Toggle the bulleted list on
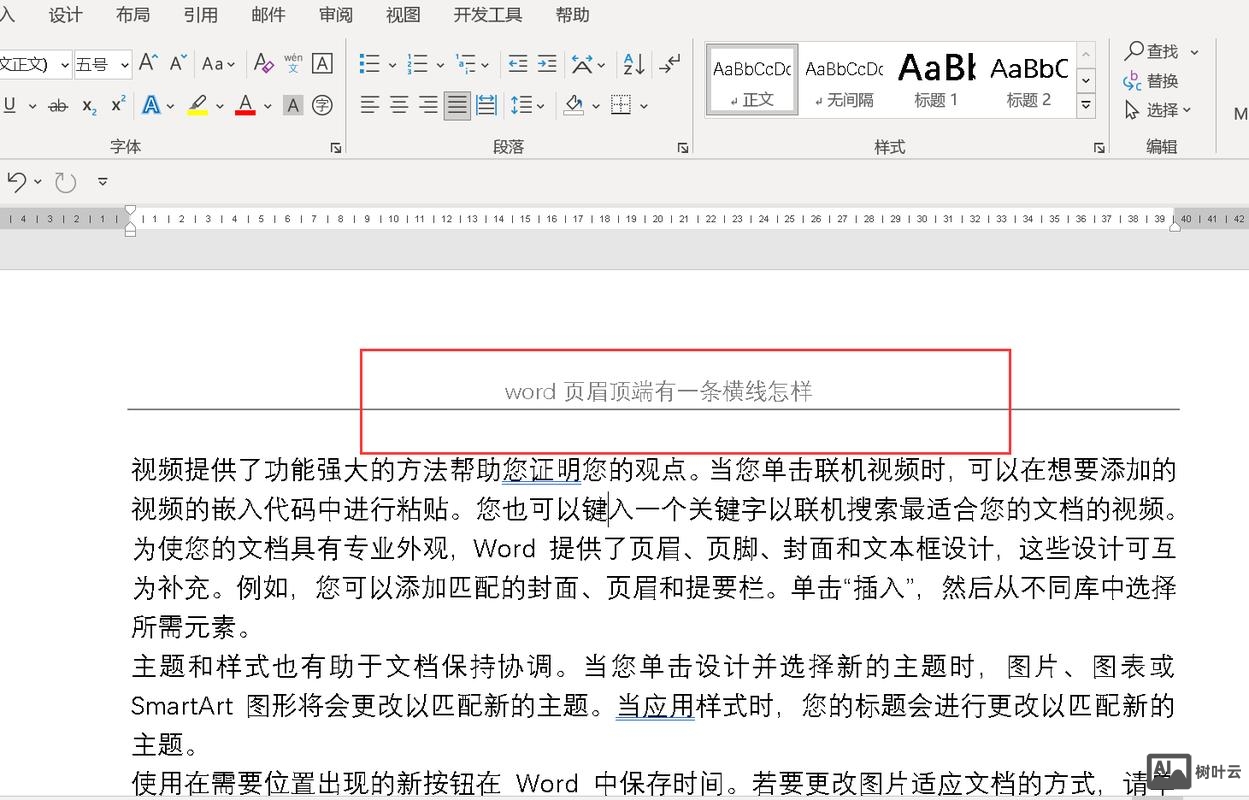 370,62
